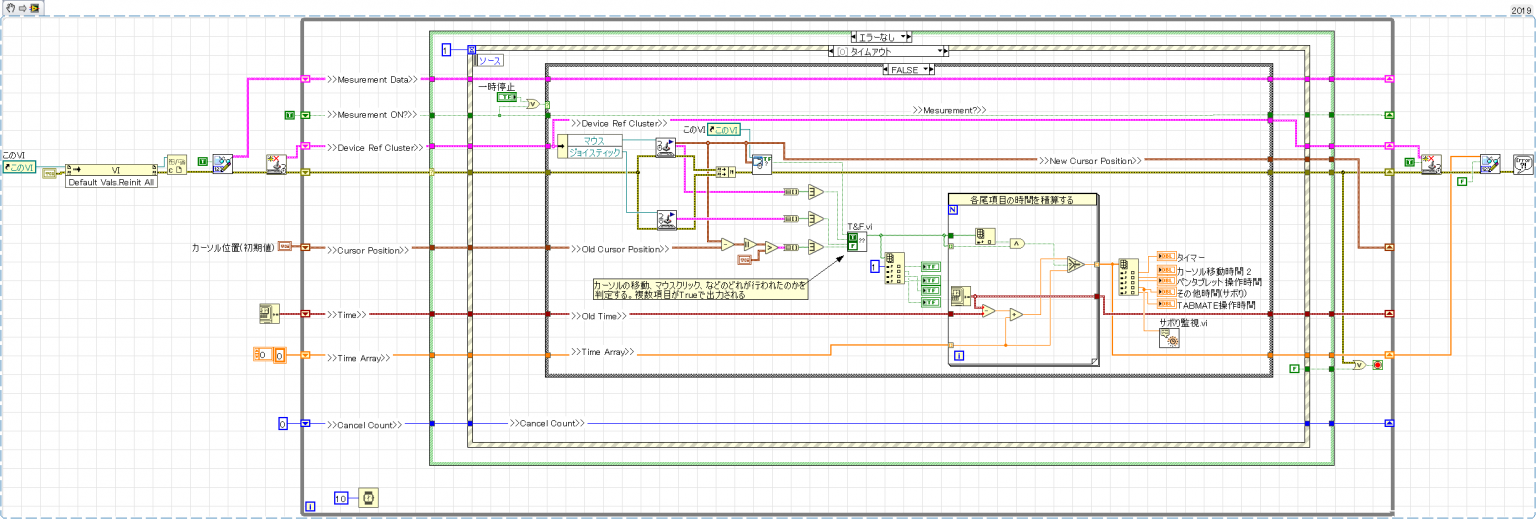Select the >>New Cursor Position>> wire label
The height and width of the screenshot is (519, 1536).
[x=1090, y=160]
